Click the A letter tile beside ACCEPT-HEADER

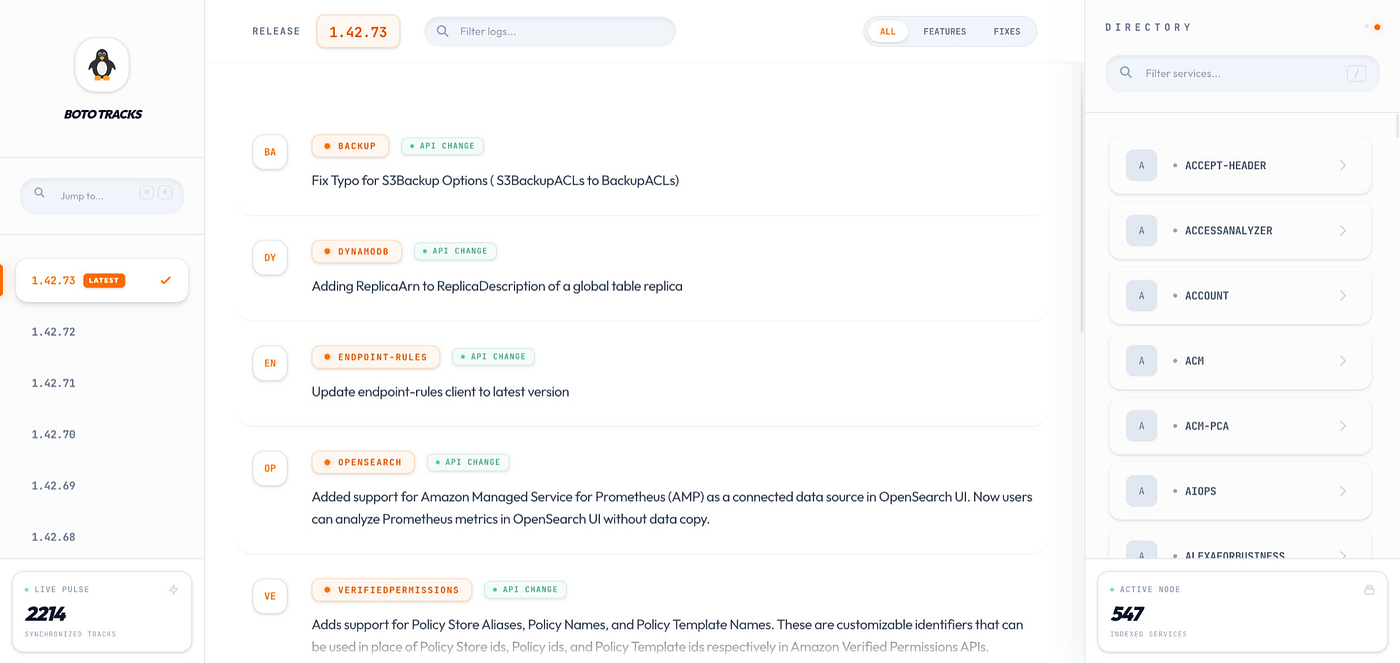pos(1141,166)
